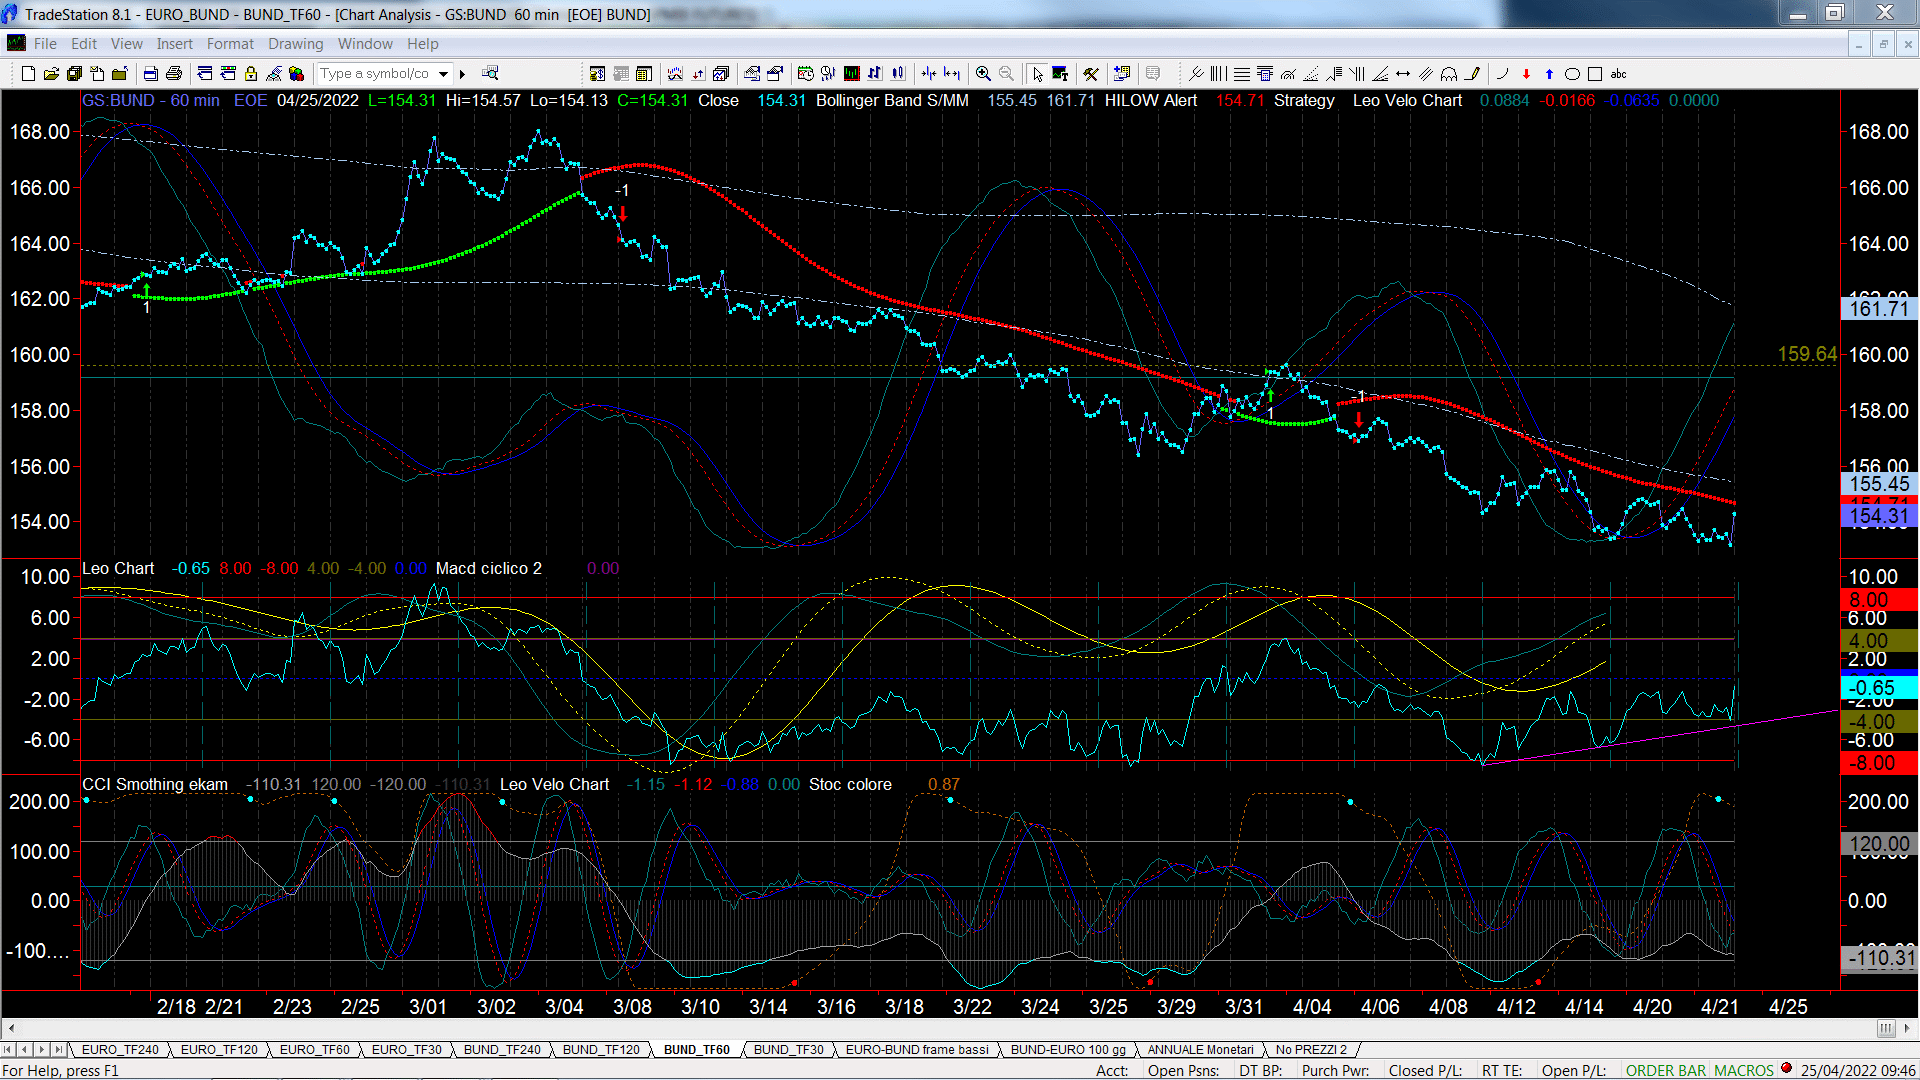The image size is (1920, 1080).
Task: Click the yellow padlock icon
Action: (250, 74)
